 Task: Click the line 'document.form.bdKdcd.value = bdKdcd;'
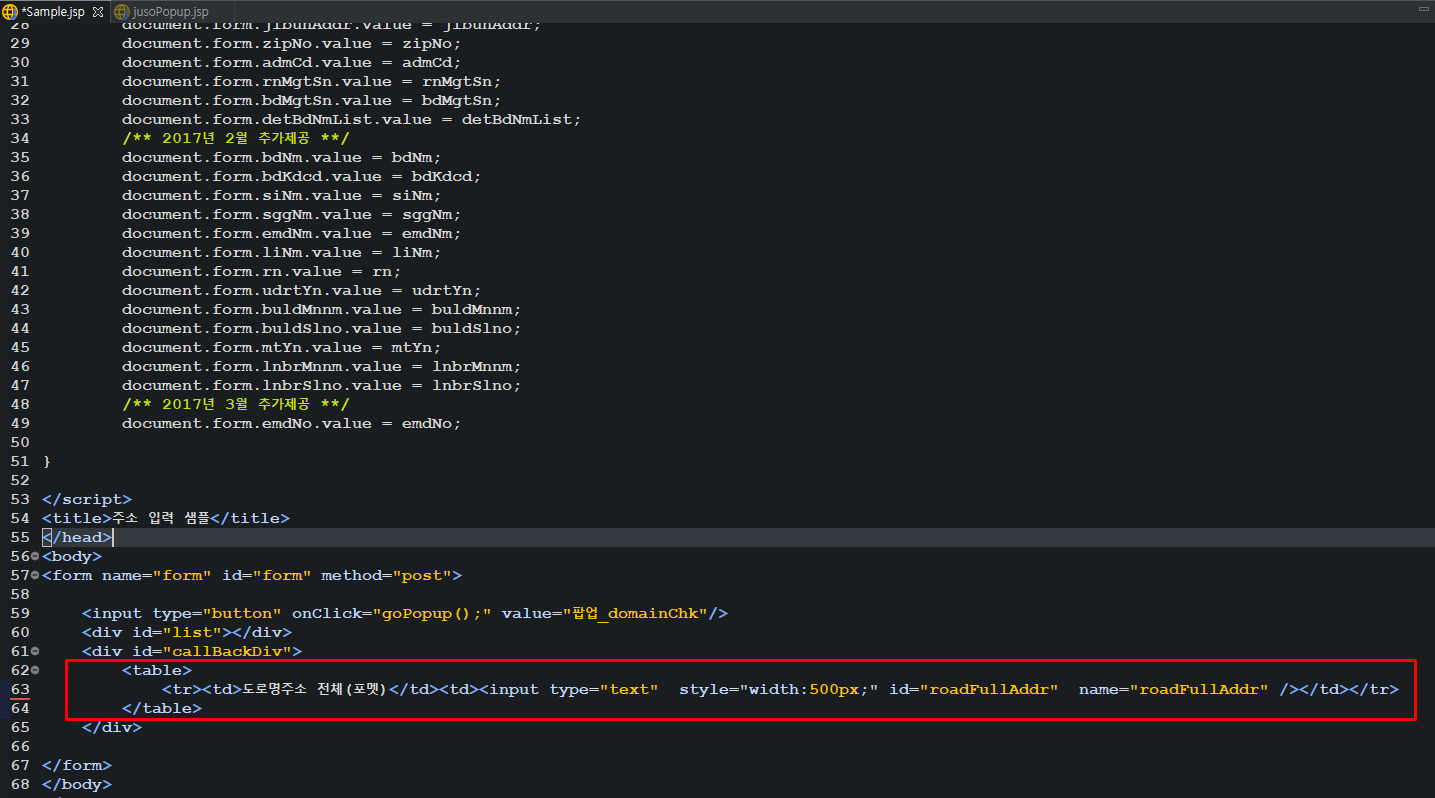(301, 176)
